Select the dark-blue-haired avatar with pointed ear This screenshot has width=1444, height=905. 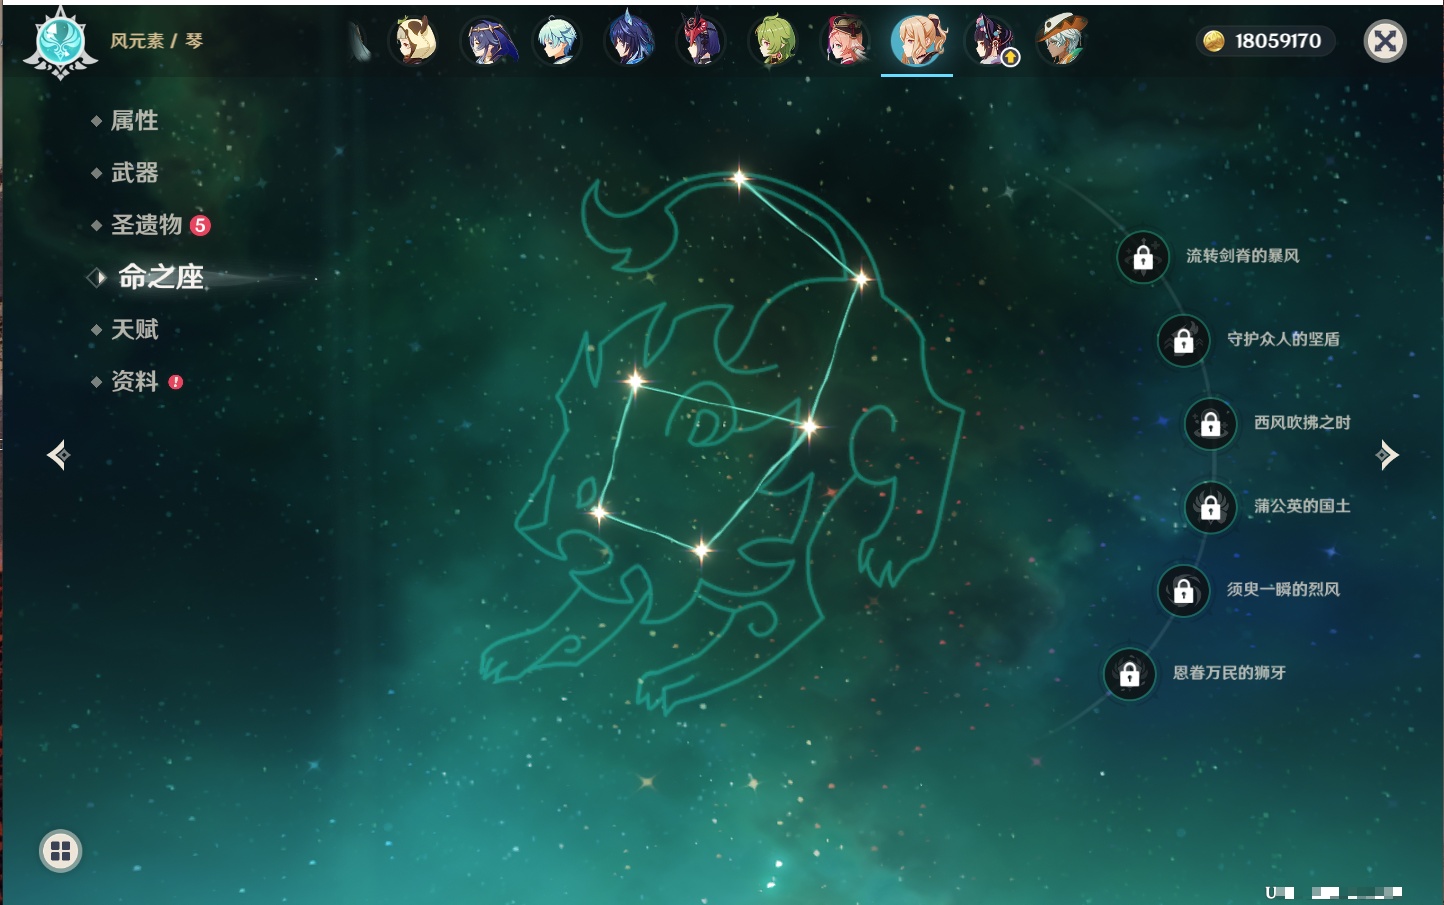click(x=630, y=41)
